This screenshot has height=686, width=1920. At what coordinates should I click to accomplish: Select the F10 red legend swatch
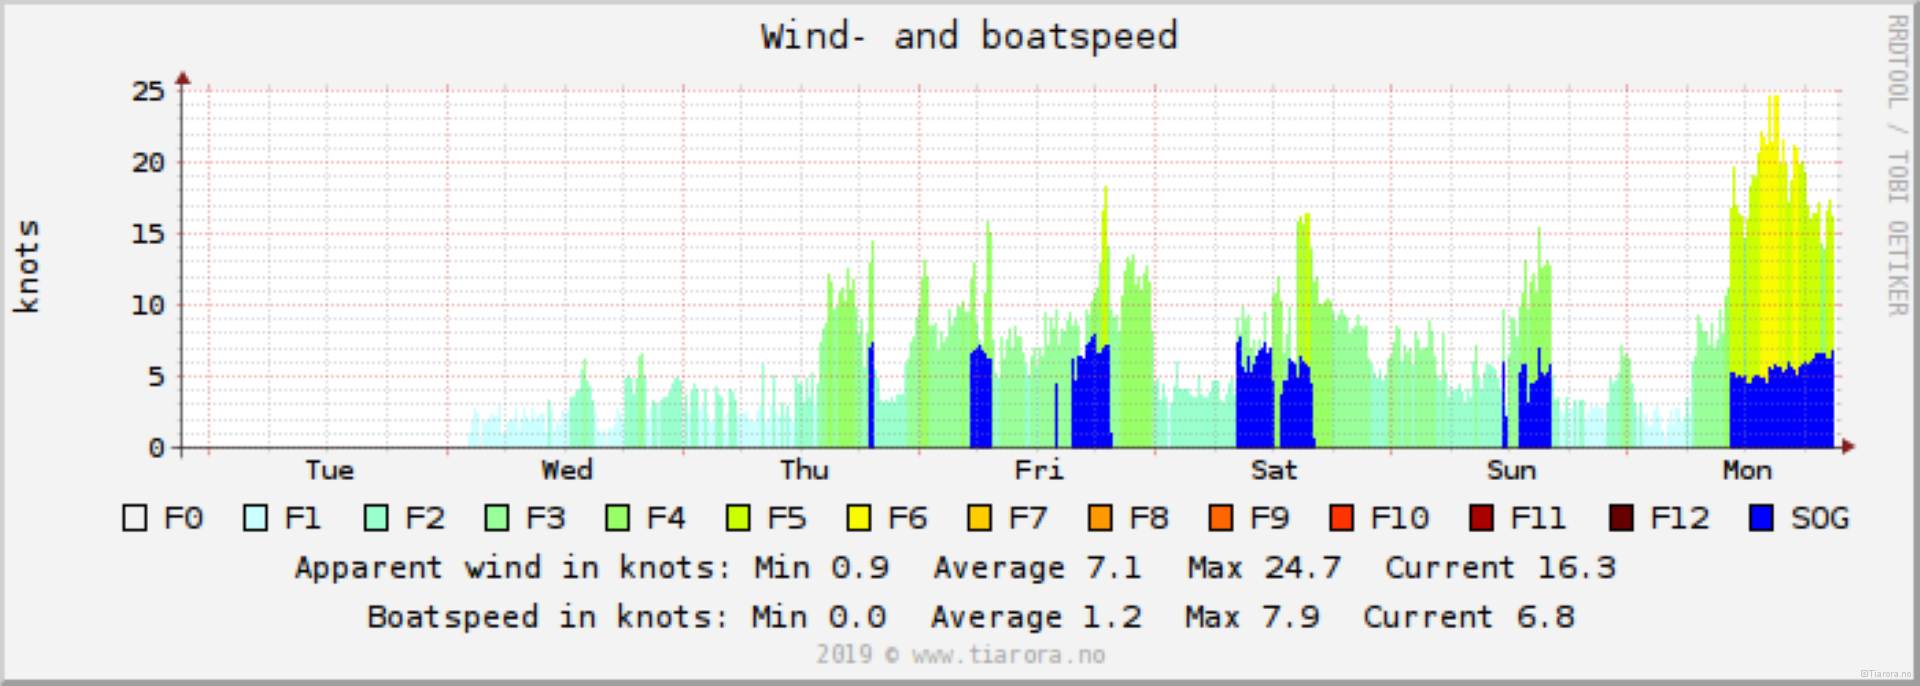pyautogui.click(x=1341, y=518)
